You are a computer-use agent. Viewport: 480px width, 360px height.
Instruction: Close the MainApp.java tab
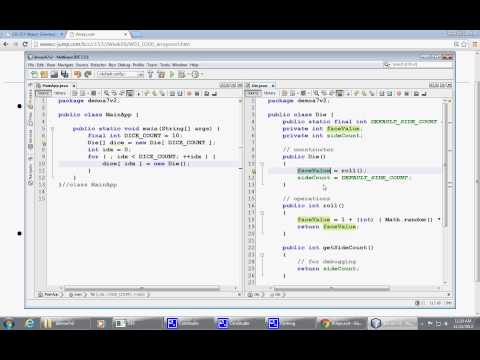click(x=74, y=86)
